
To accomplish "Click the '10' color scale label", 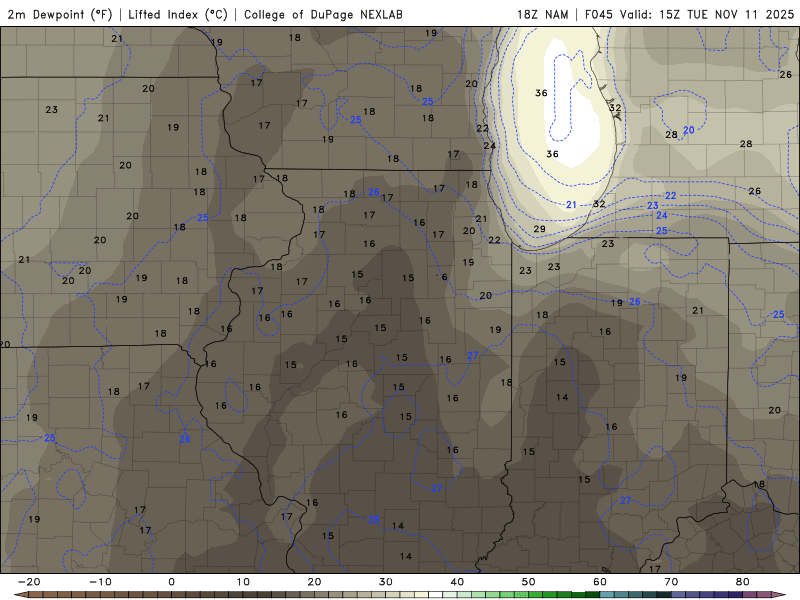I will pyautogui.click(x=243, y=582).
